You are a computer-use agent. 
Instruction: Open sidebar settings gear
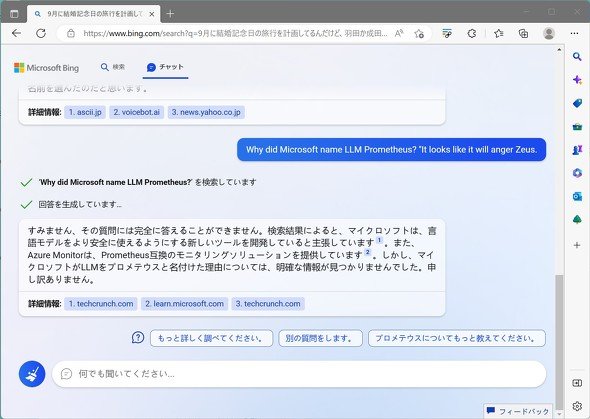coord(577,406)
